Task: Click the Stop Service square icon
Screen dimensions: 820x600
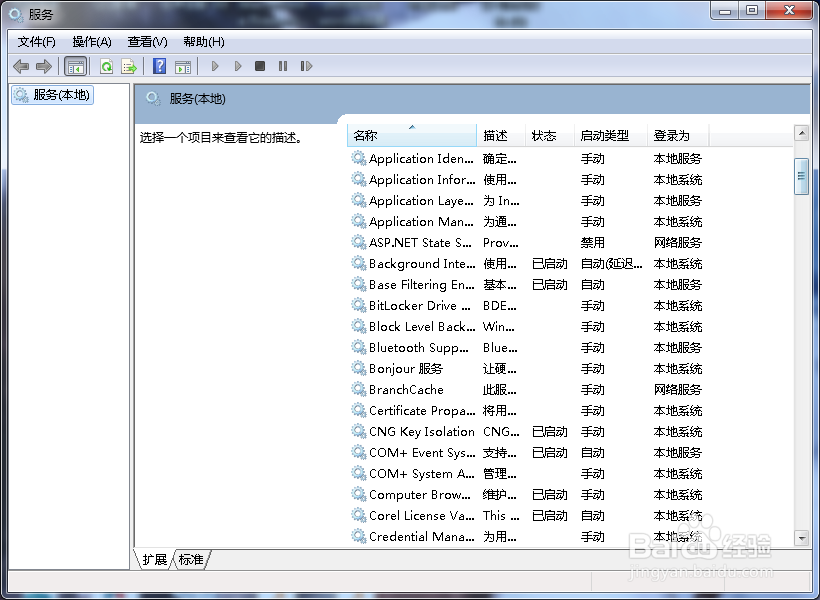Action: (x=260, y=66)
